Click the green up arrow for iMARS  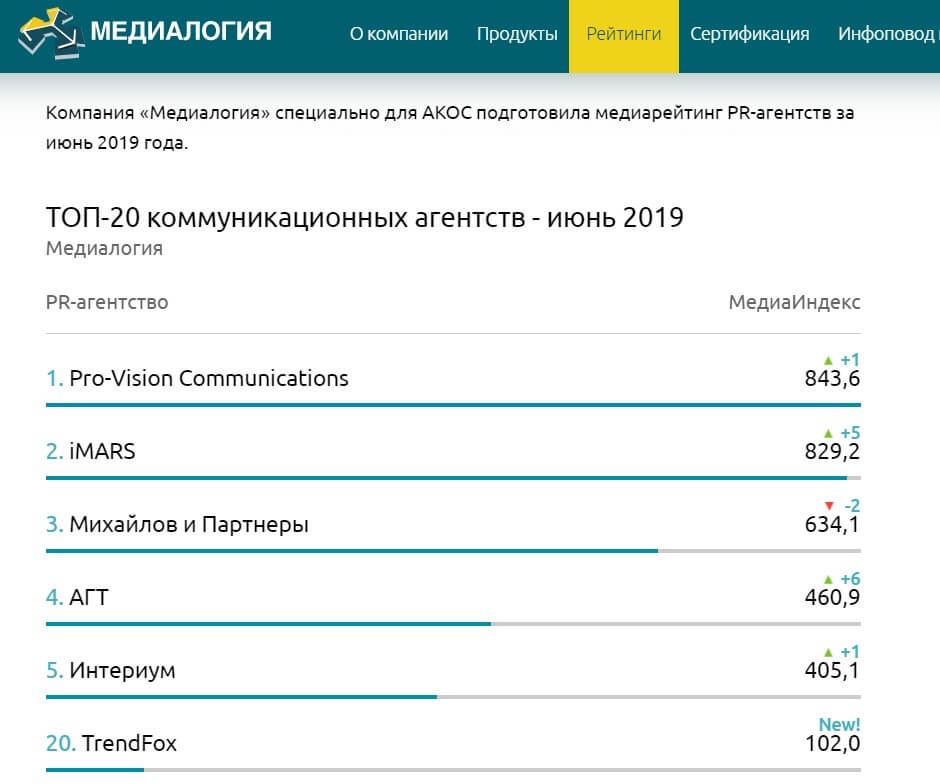828,433
